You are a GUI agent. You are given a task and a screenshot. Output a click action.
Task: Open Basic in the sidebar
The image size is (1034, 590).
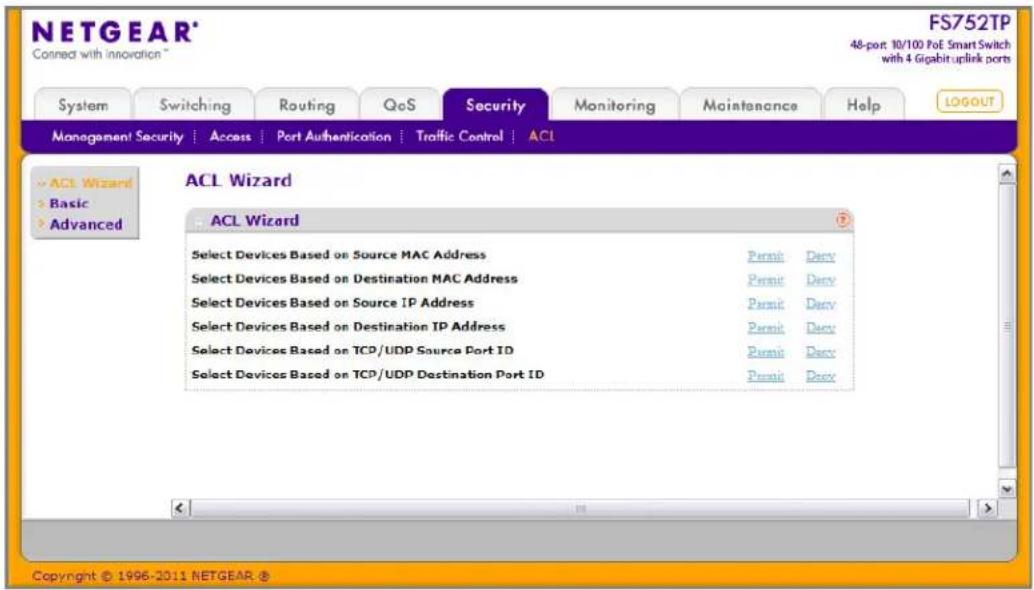tap(69, 203)
